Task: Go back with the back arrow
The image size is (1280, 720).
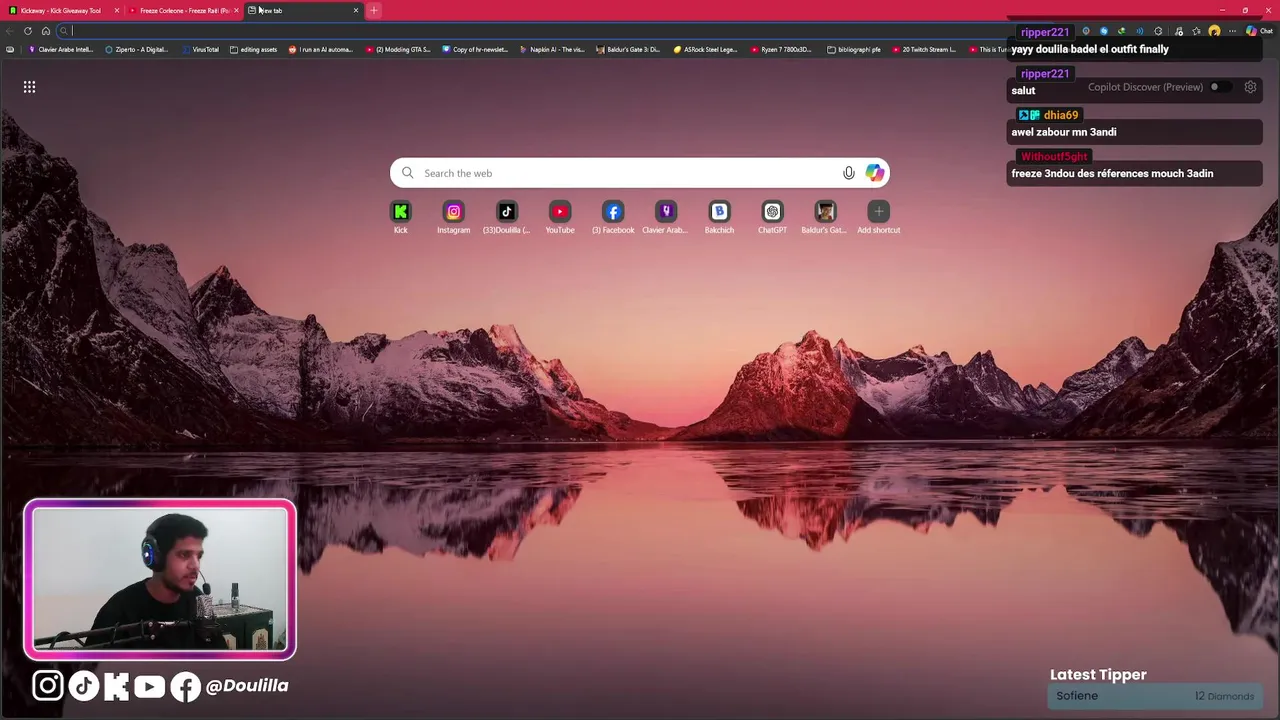Action: (10, 31)
